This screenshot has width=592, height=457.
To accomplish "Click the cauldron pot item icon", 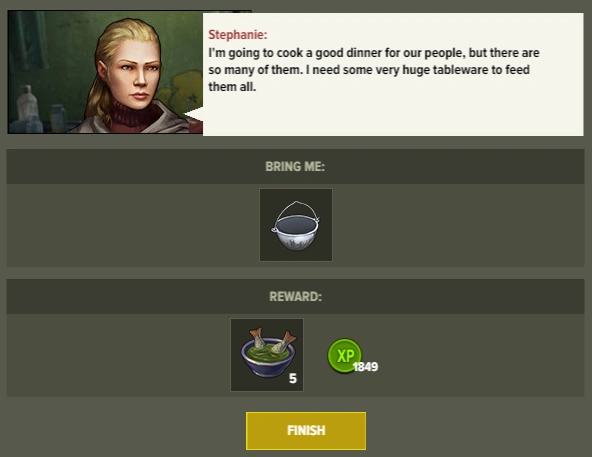I will (x=296, y=225).
